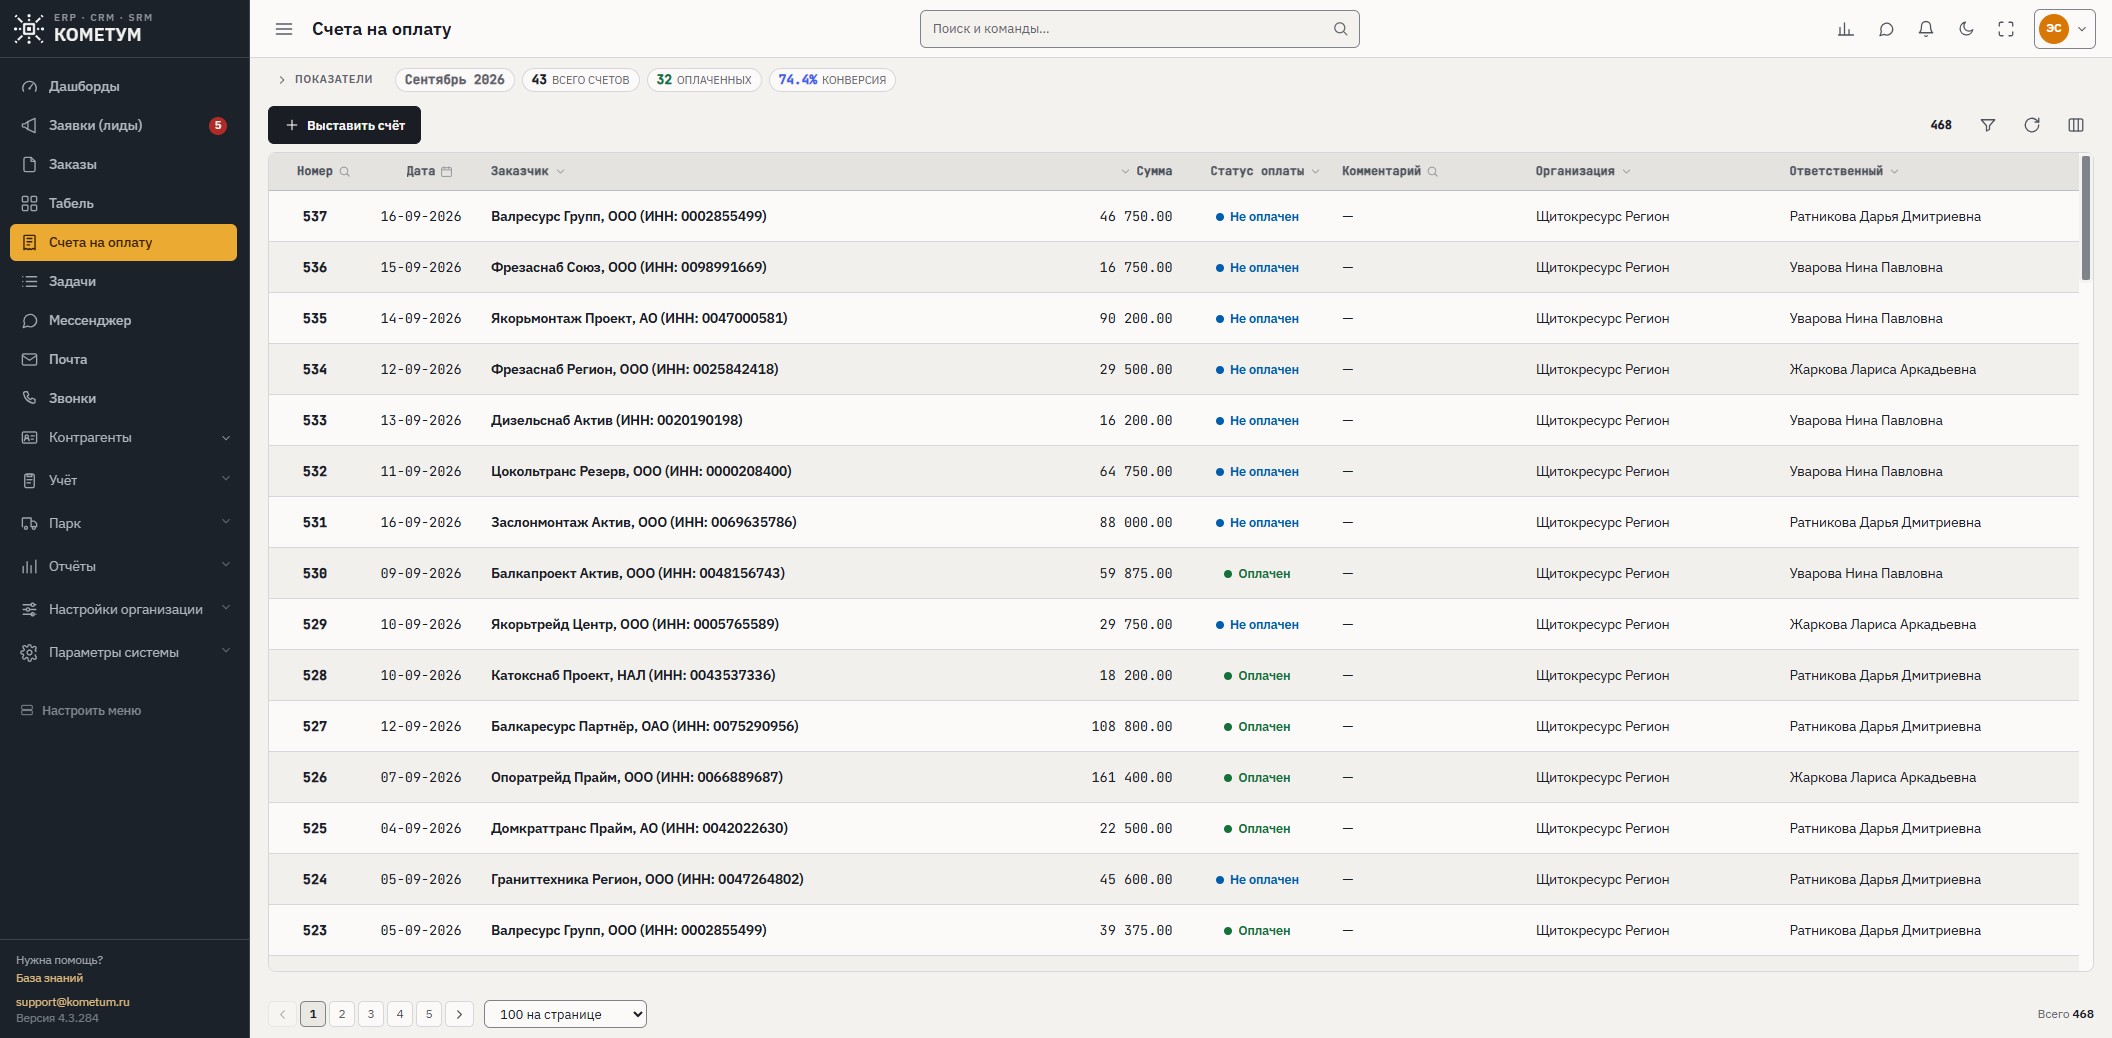
Task: Open Задачи in sidebar
Action: (123, 281)
